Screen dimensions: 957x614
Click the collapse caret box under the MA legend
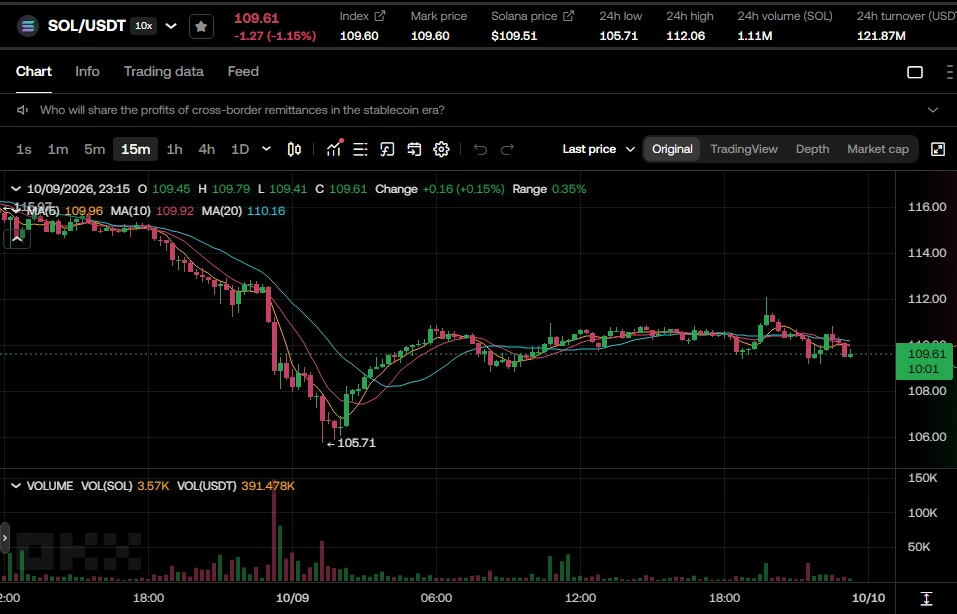coord(17,240)
